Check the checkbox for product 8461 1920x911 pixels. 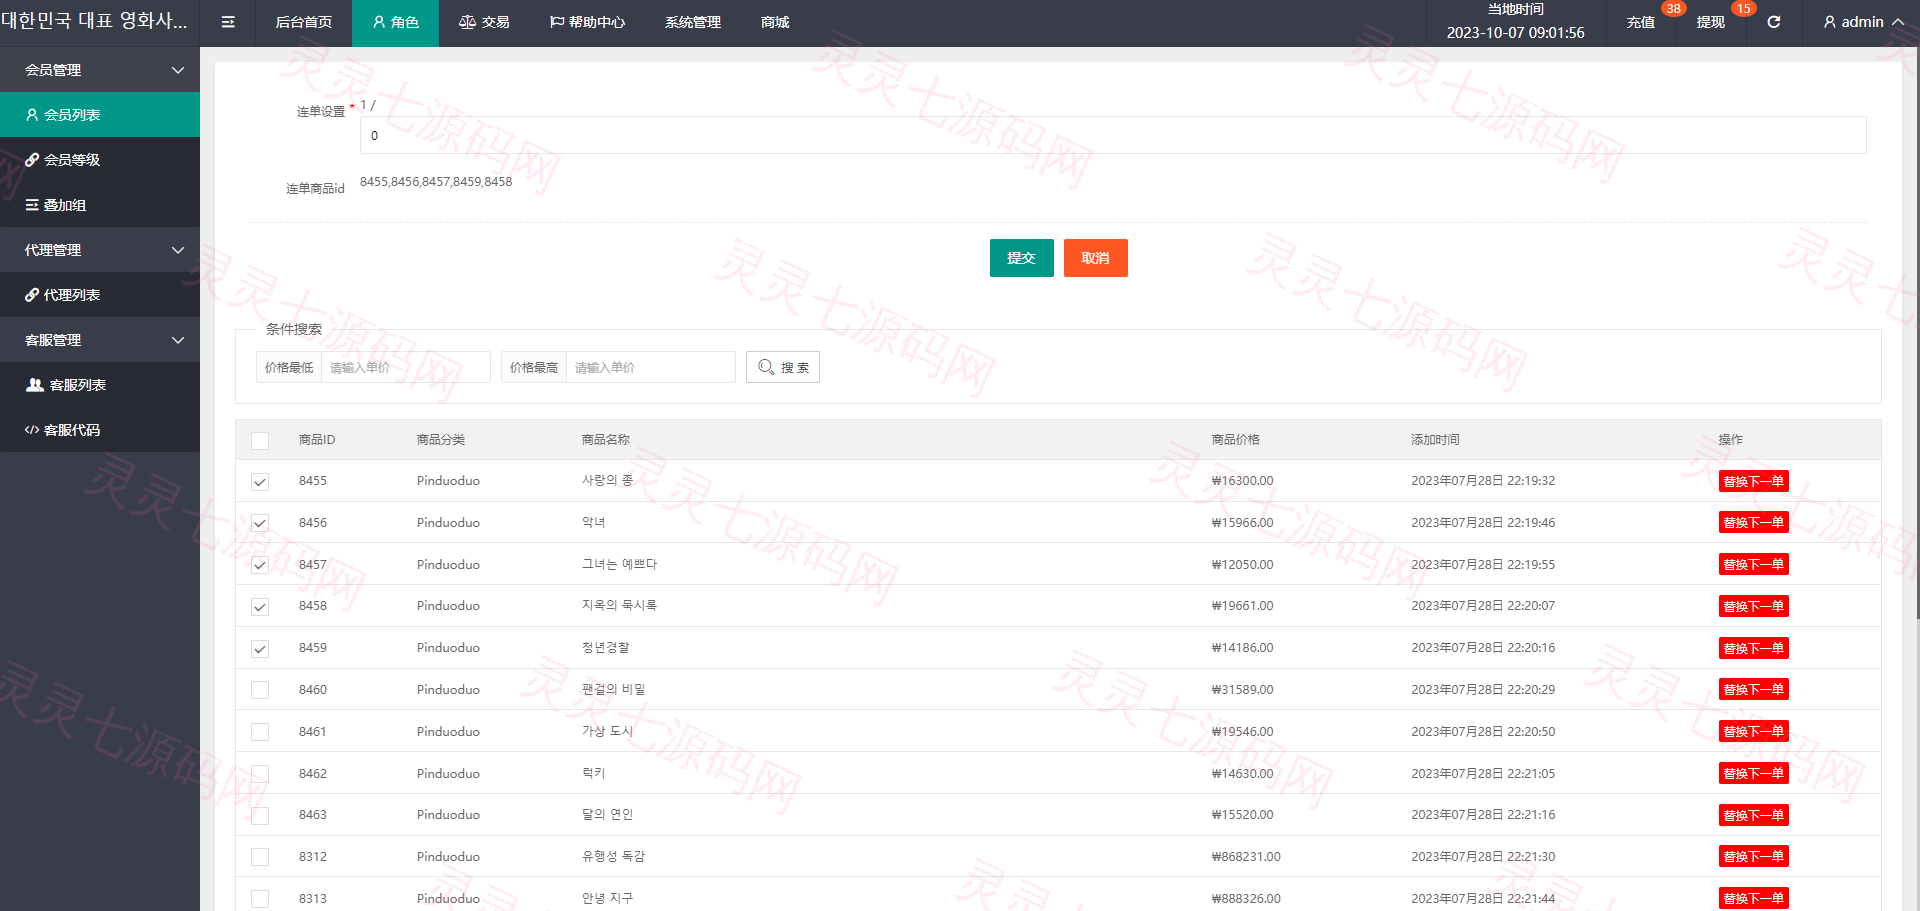click(260, 732)
